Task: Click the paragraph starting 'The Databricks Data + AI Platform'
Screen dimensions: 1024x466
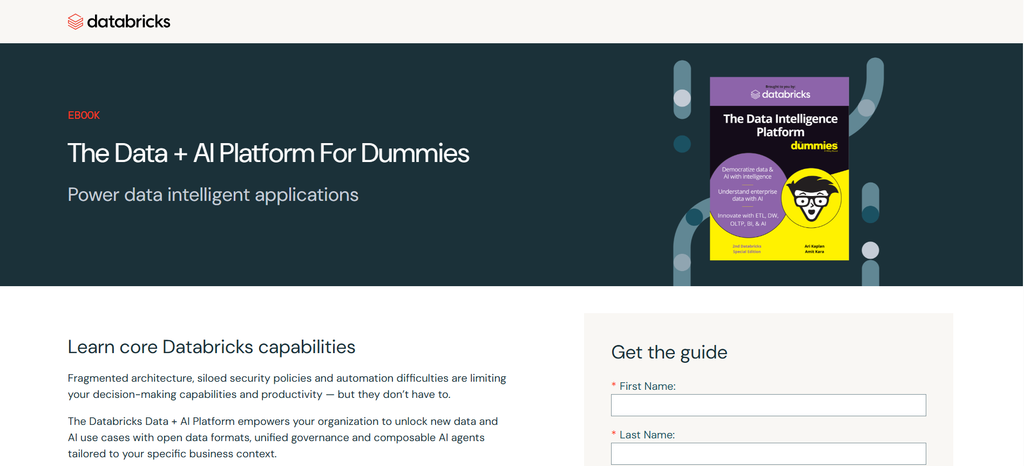Action: click(x=283, y=437)
